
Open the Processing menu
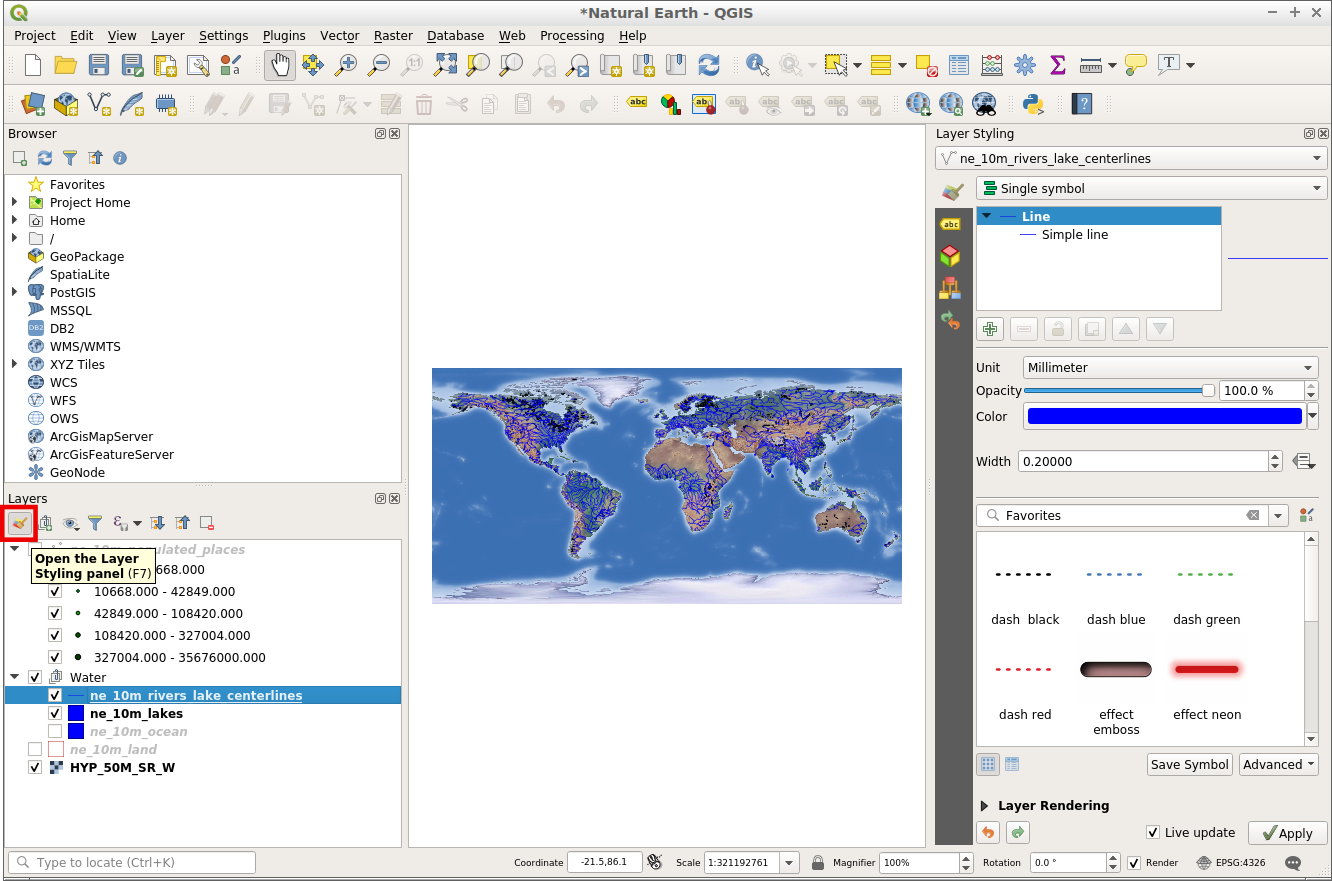point(572,35)
